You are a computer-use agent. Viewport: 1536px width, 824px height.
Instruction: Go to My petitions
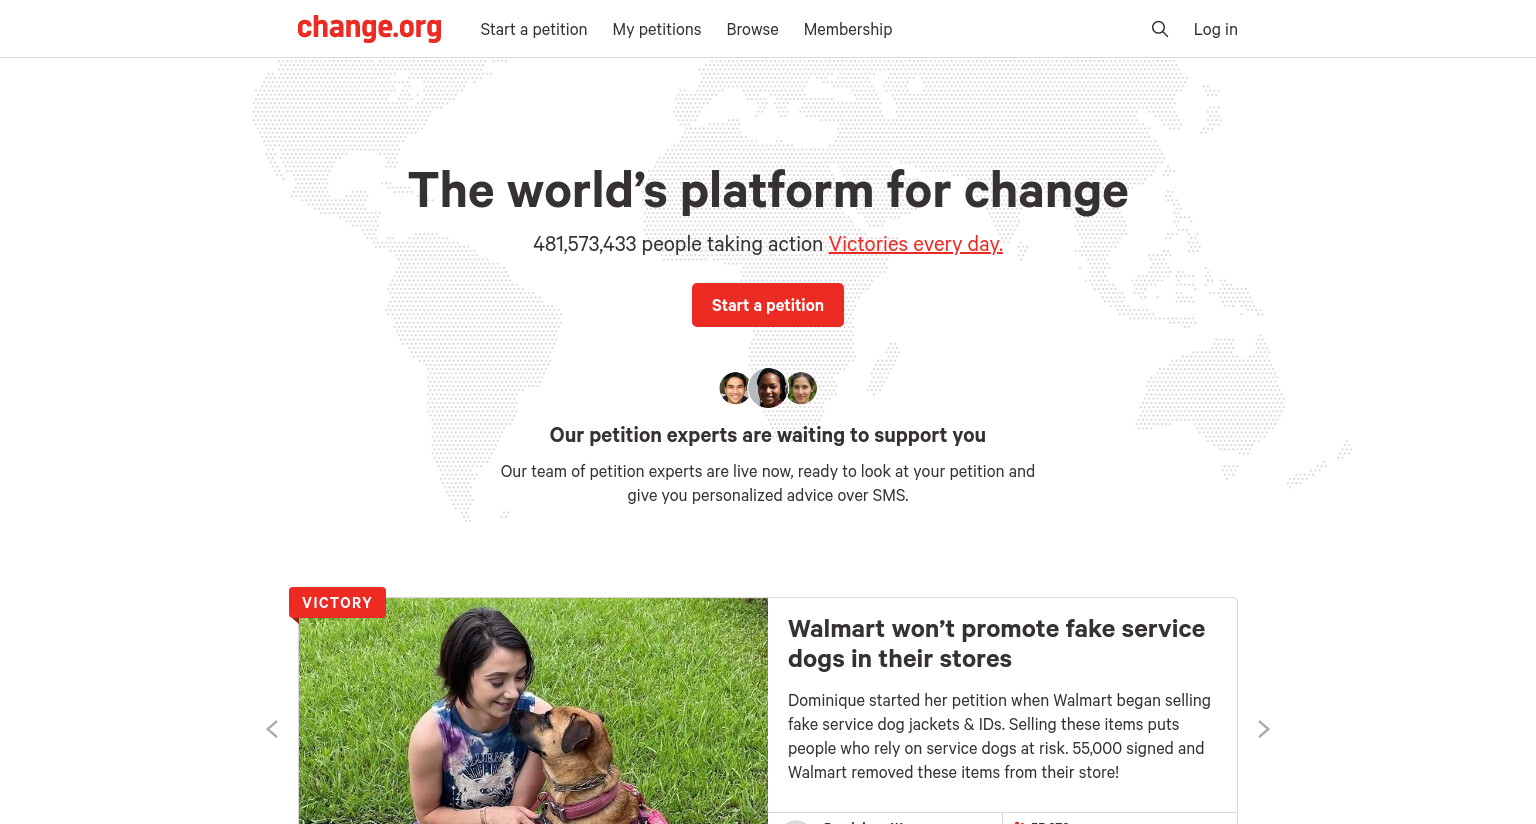[657, 29]
